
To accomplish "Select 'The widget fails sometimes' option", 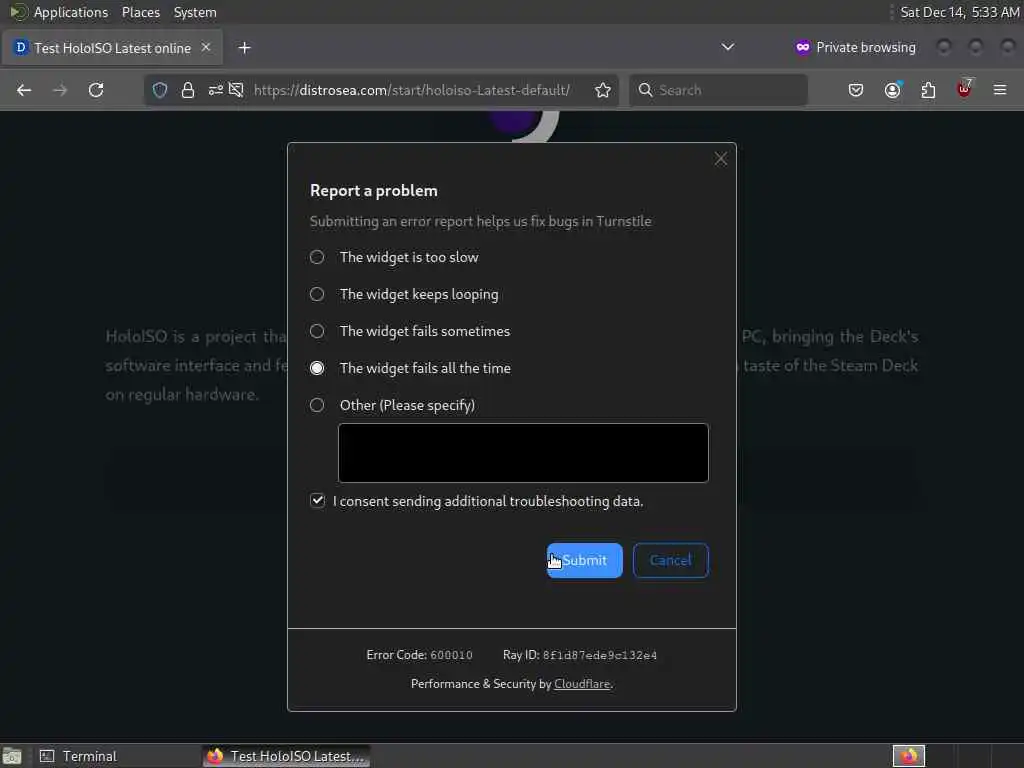I will click(x=317, y=331).
